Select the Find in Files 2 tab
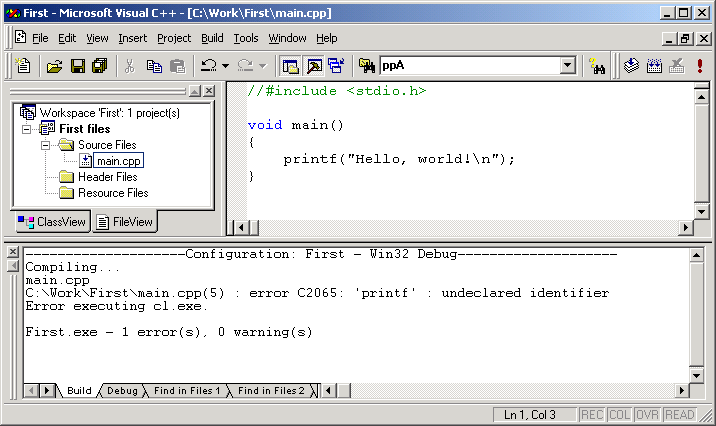The width and height of the screenshot is (716, 426). (x=271, y=391)
